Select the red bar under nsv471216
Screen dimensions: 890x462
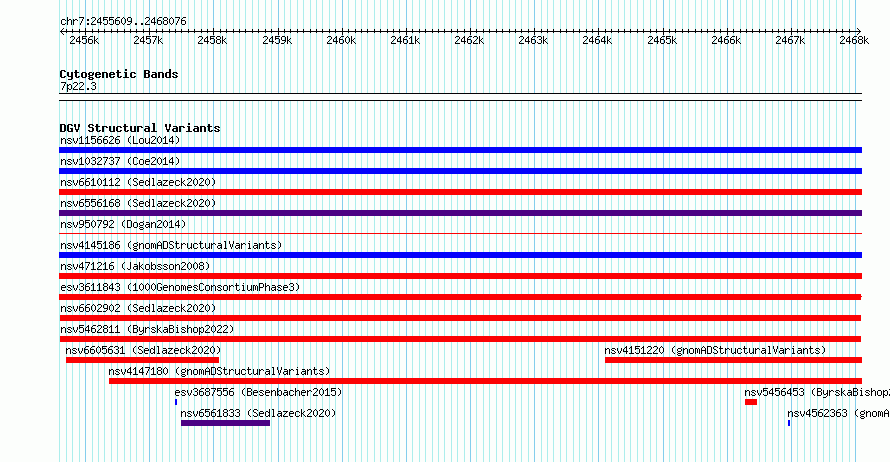(x=460, y=276)
